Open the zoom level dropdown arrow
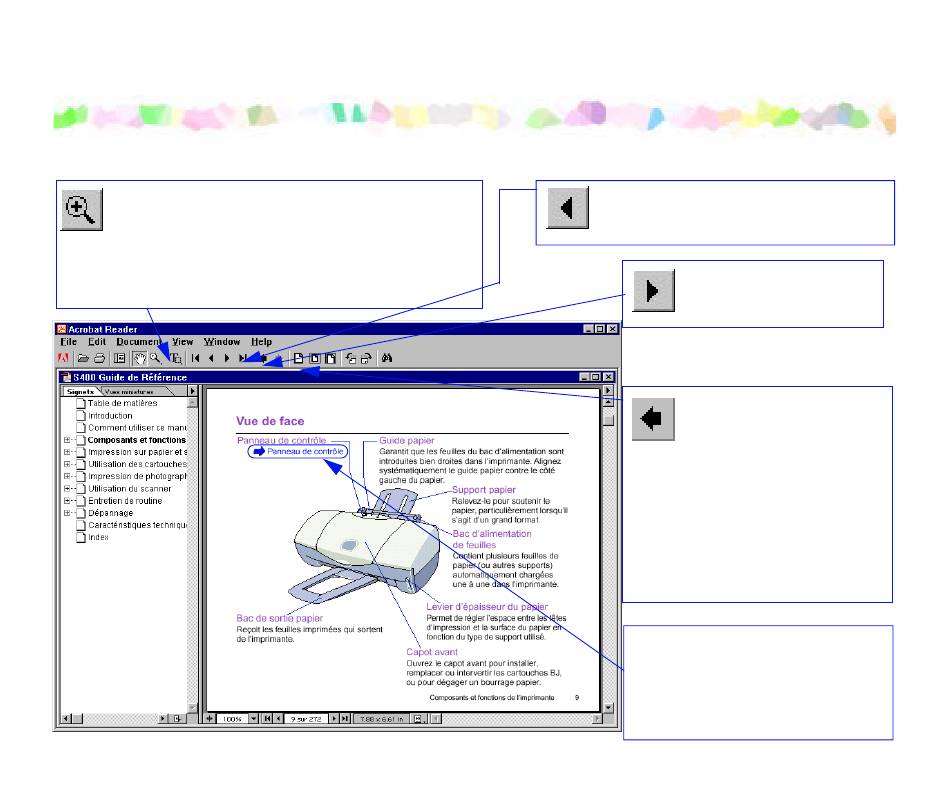Screen dimensions: 950x792 click(254, 719)
